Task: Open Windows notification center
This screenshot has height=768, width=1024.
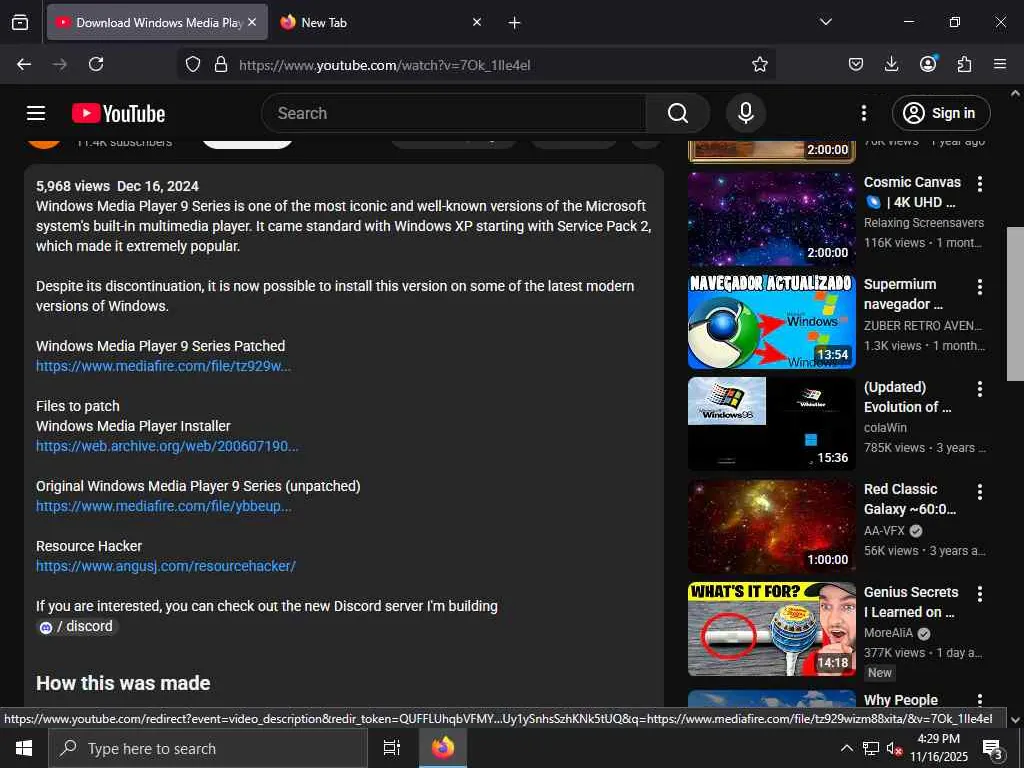Action: pyautogui.click(x=992, y=749)
